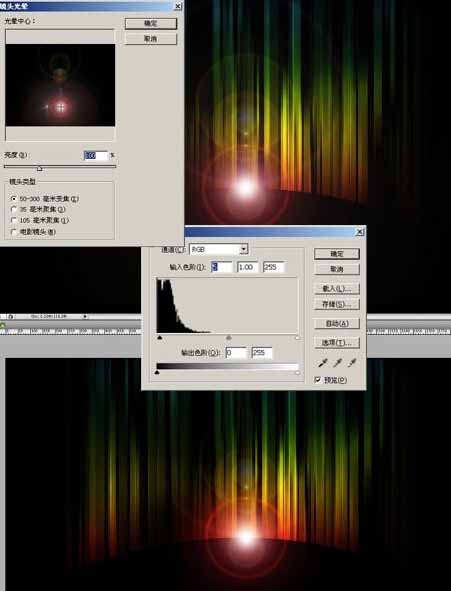Image resolution: width=451 pixels, height=591 pixels.
Task: Close the Lens Flare dialog with X icon
Action: [178, 6]
